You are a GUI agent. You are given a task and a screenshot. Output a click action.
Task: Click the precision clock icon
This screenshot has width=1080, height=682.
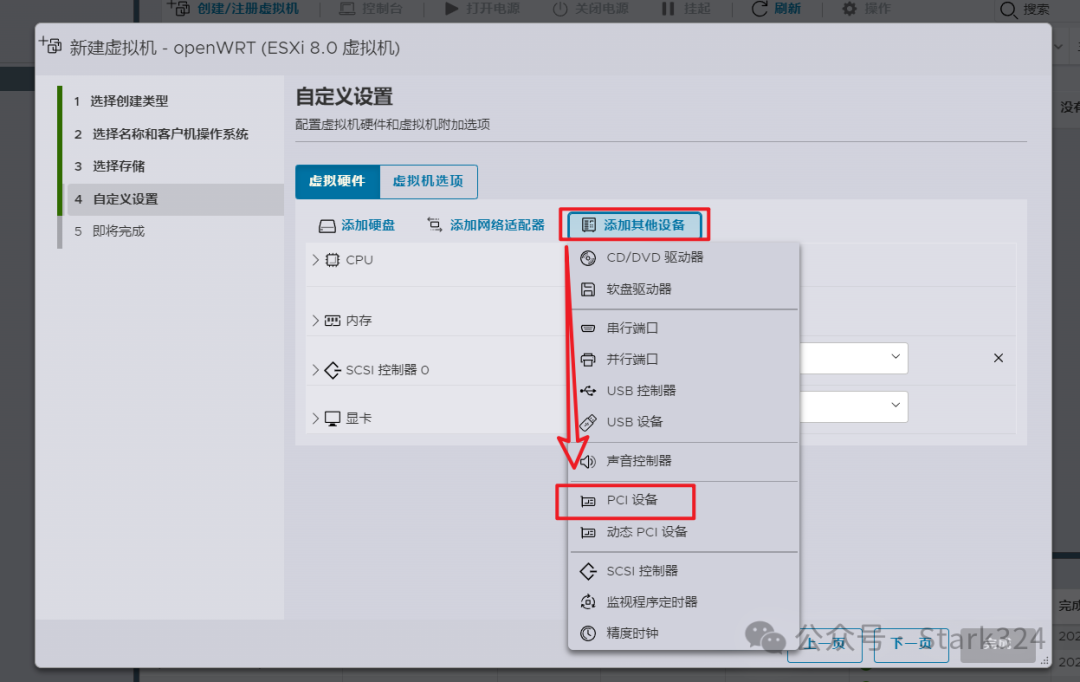(588, 633)
